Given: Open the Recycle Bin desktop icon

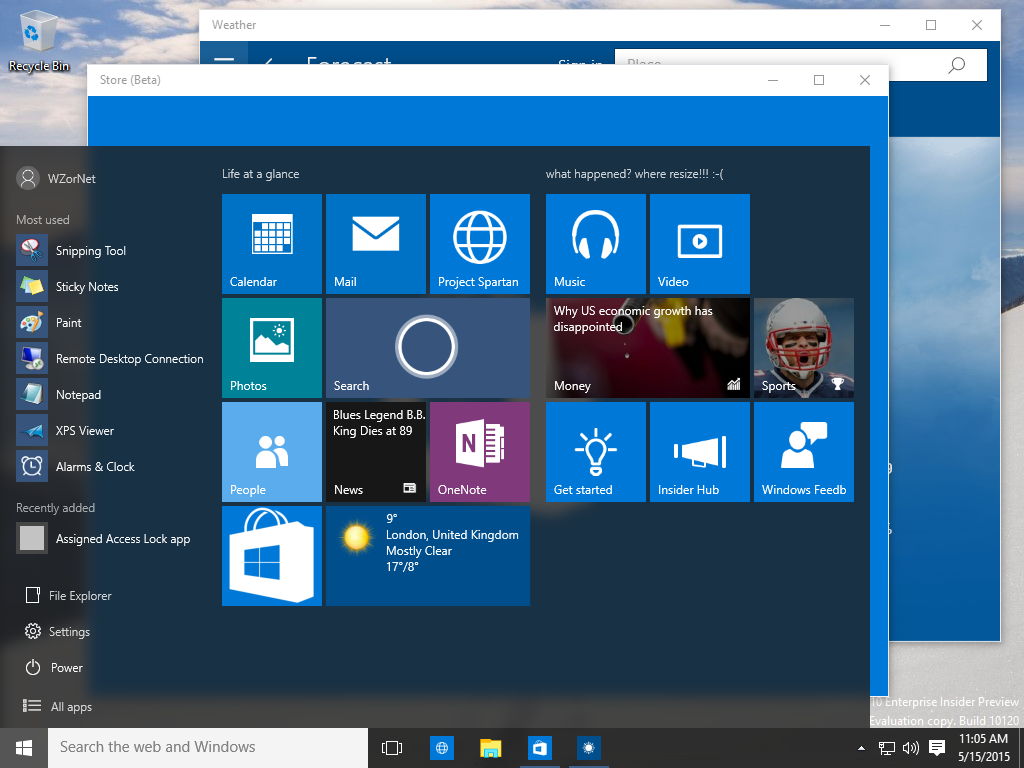Looking at the screenshot, I should [x=38, y=41].
